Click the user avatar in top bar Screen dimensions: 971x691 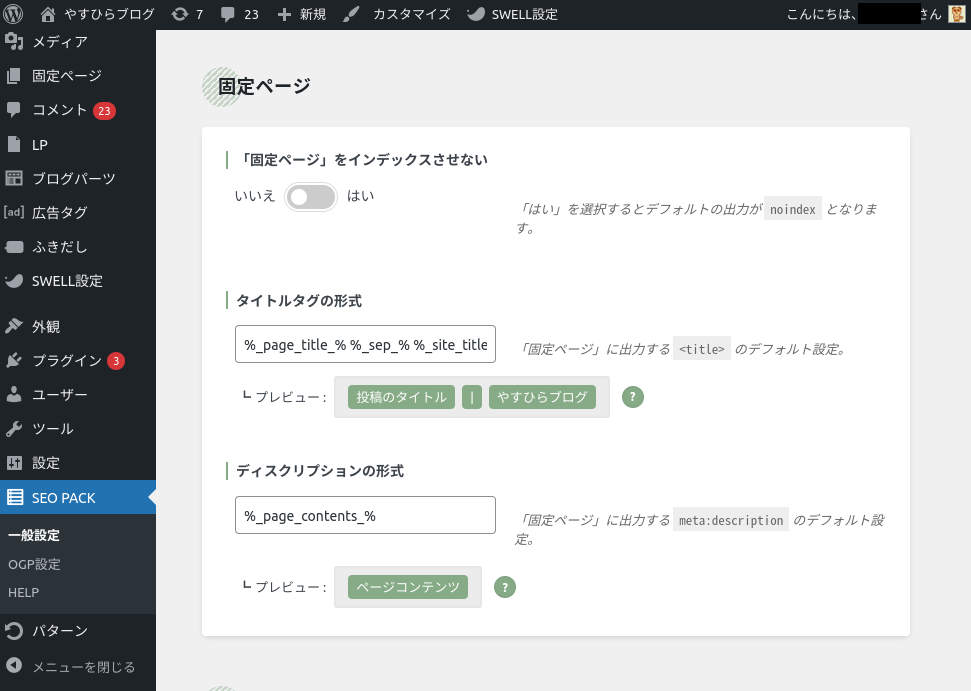[x=957, y=14]
